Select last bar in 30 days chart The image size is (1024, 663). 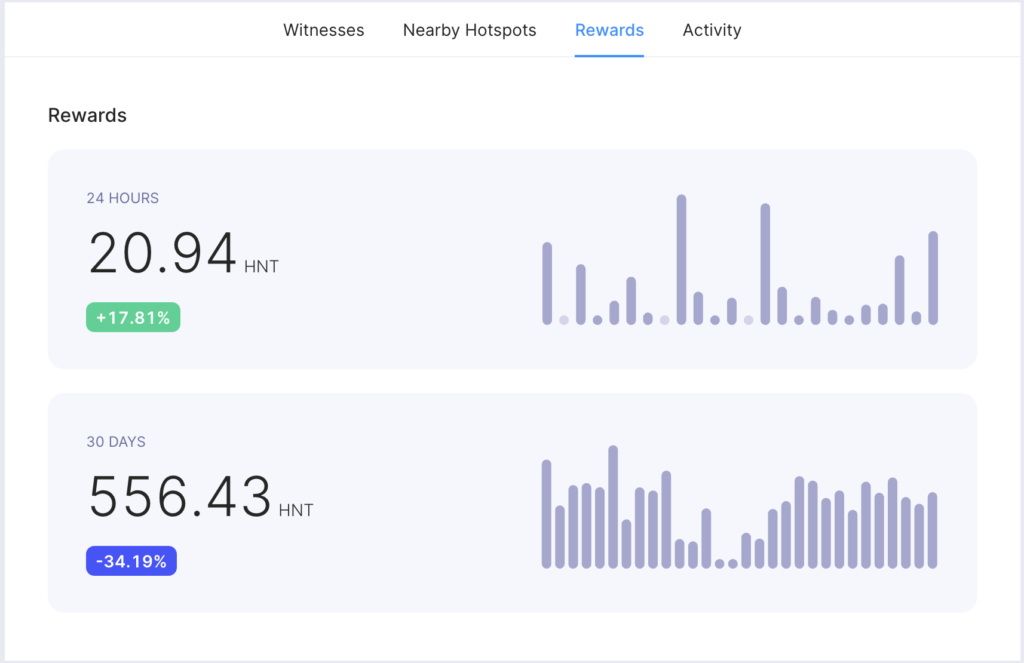(x=932, y=530)
